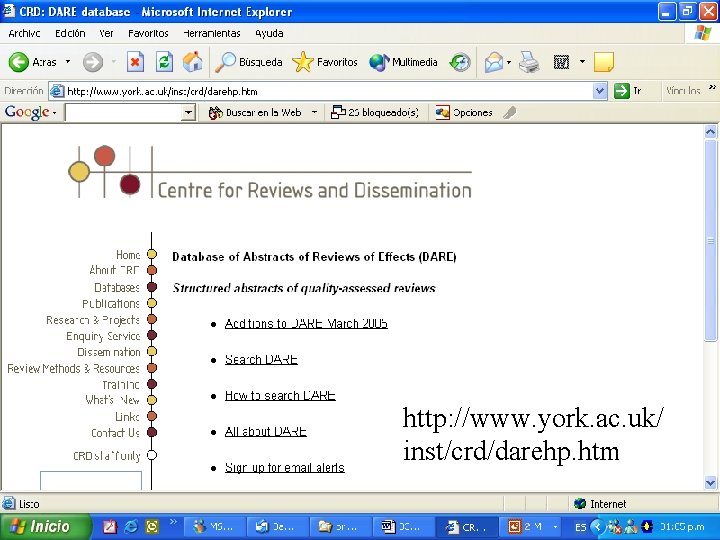The image size is (720, 540).
Task: Open the Mail icon dropdown arrow
Action: (509, 62)
